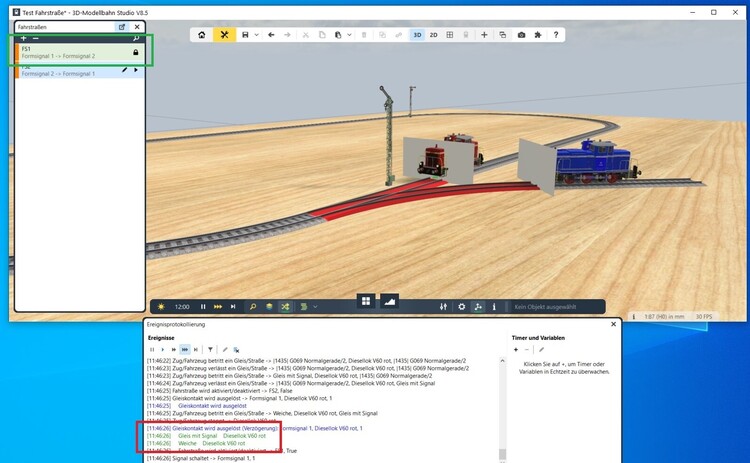Clear the event log icon

click(x=236, y=350)
